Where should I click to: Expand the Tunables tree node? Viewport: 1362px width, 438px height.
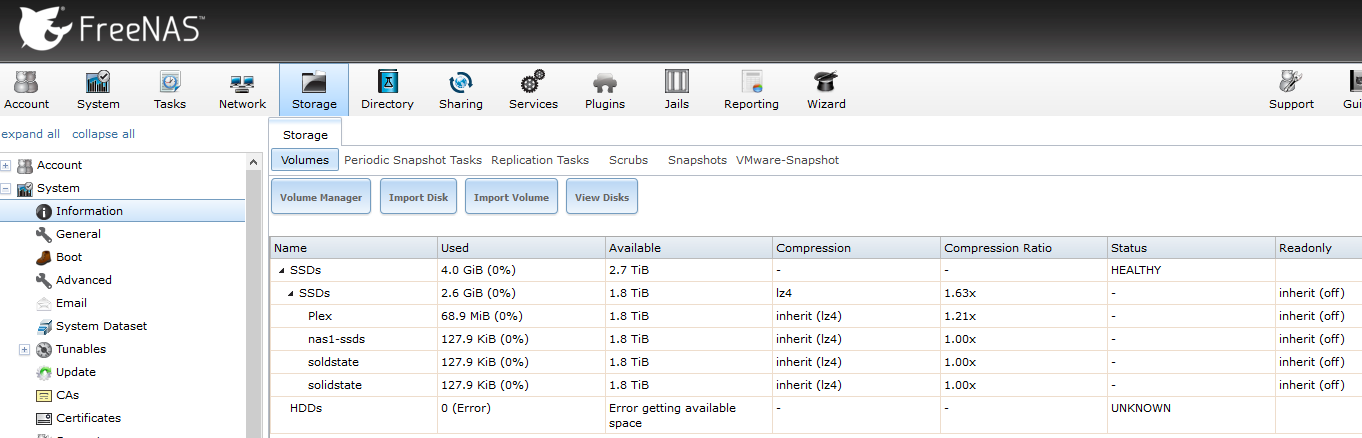click(x=25, y=349)
